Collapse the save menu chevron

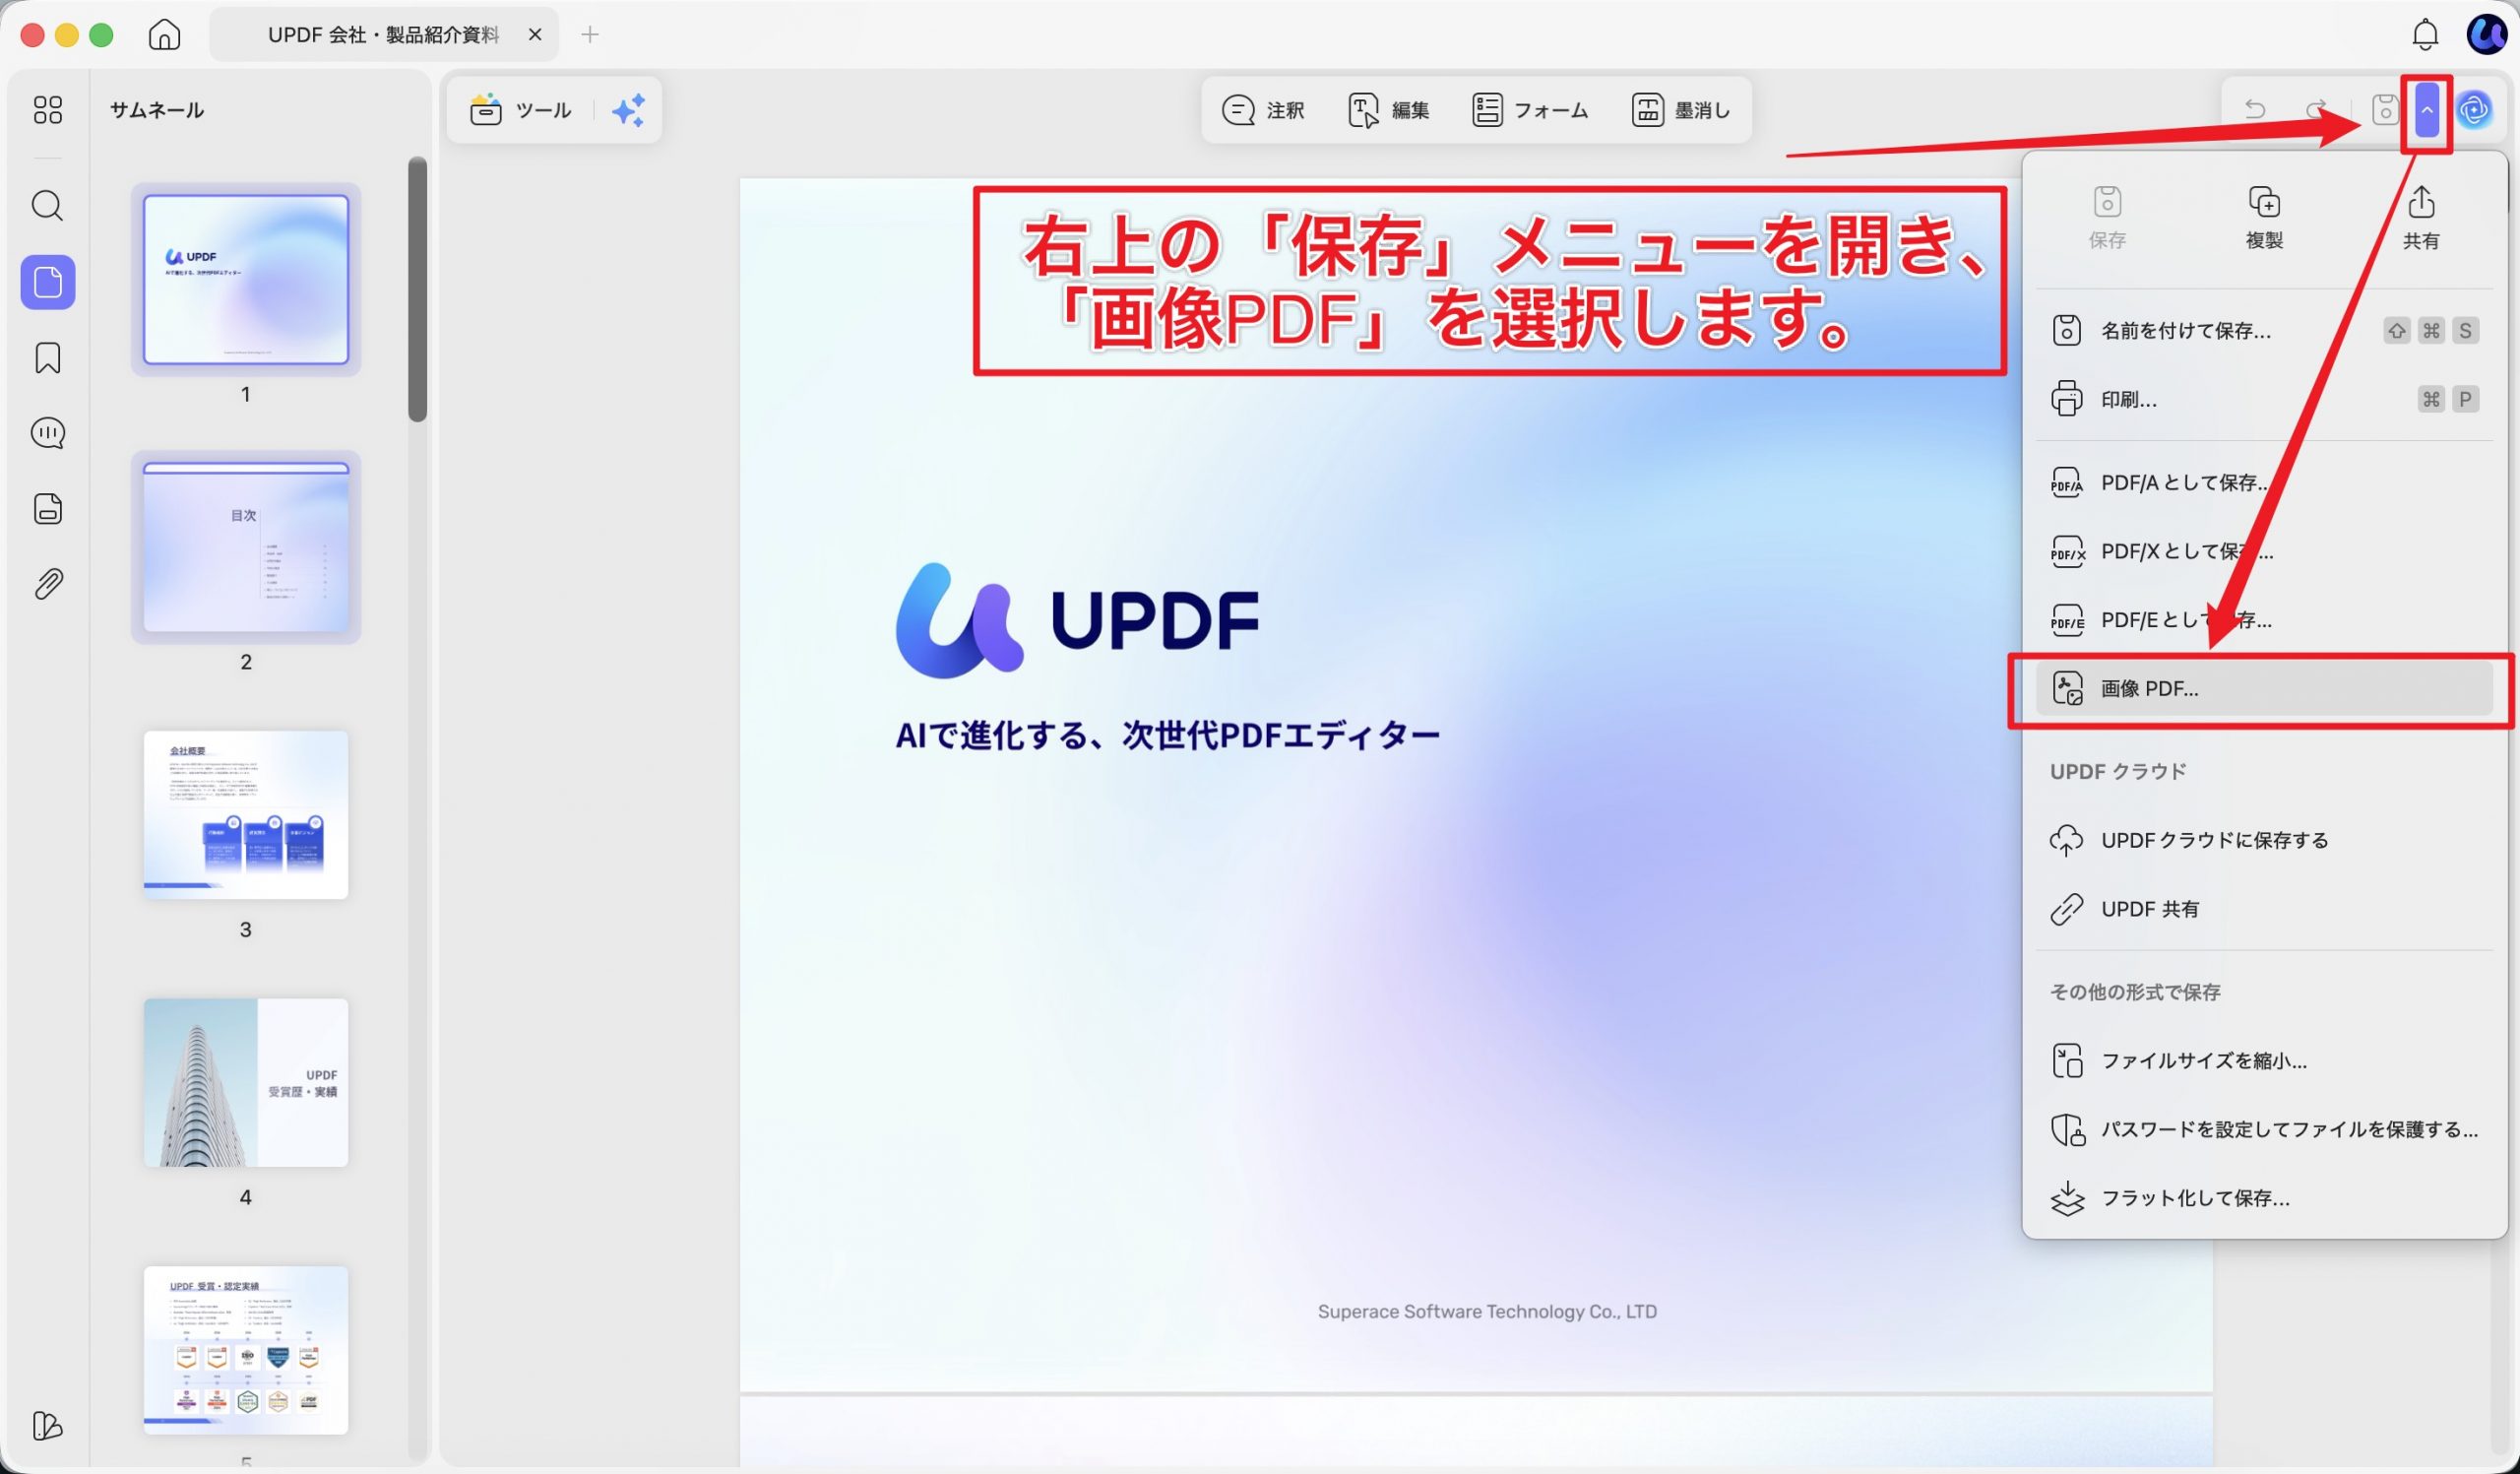coord(2427,109)
